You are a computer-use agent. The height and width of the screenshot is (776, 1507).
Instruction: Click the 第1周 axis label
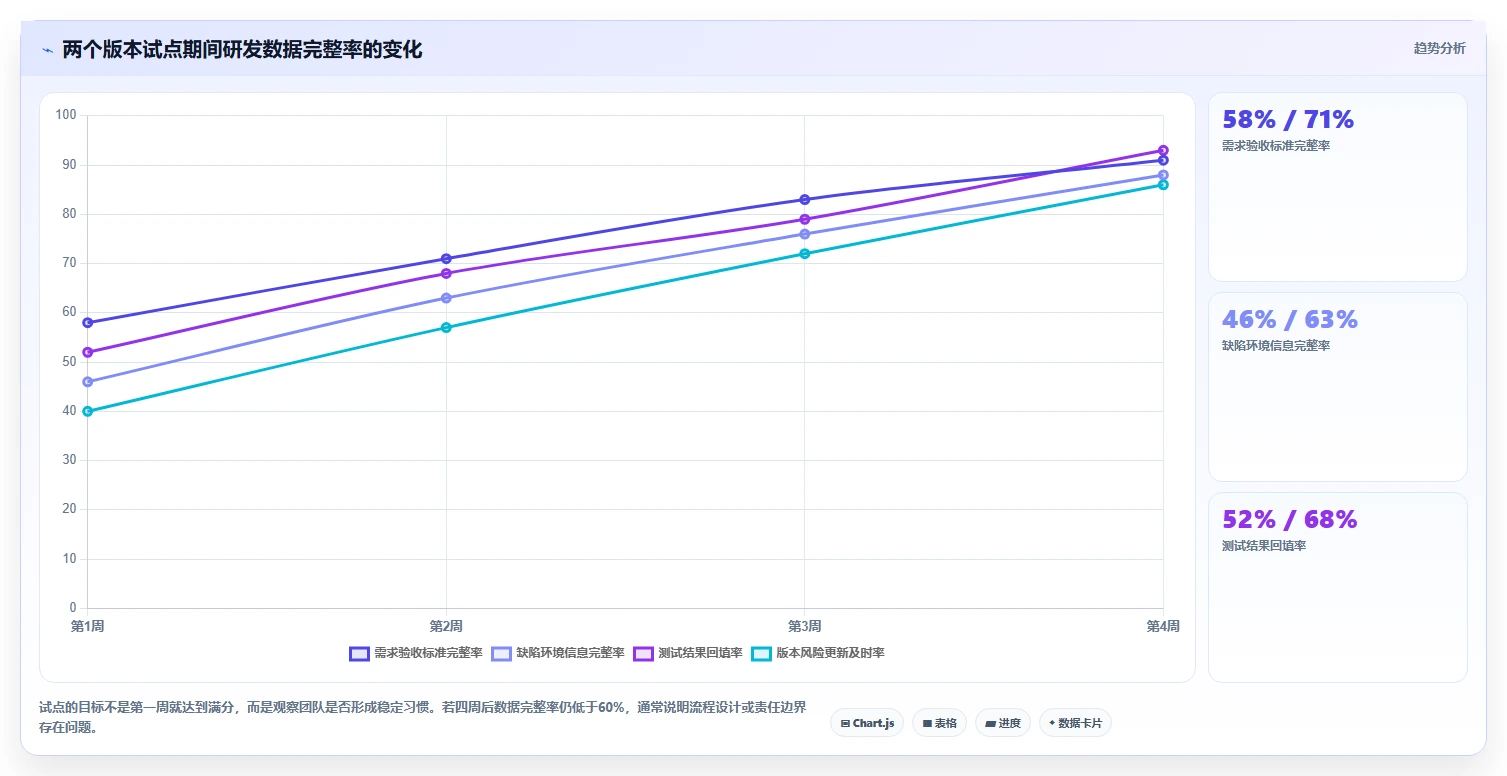coord(88,627)
